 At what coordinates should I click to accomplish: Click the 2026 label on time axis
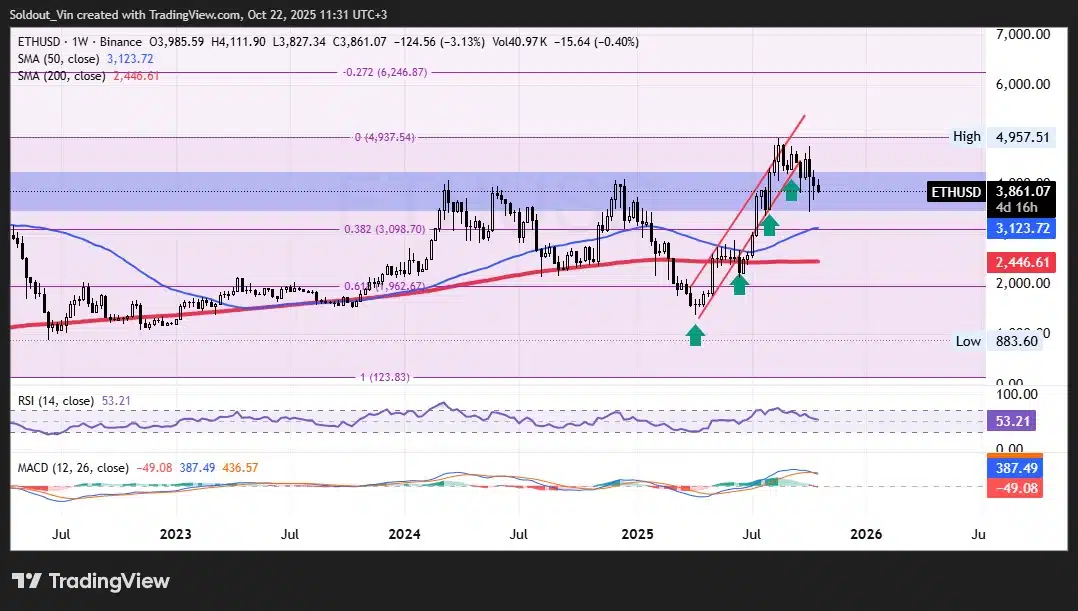(865, 535)
